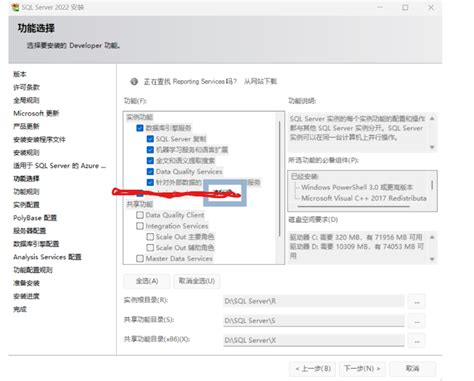Enable the Master Data Services checkbox
This screenshot has height=381, width=474.
140,259
